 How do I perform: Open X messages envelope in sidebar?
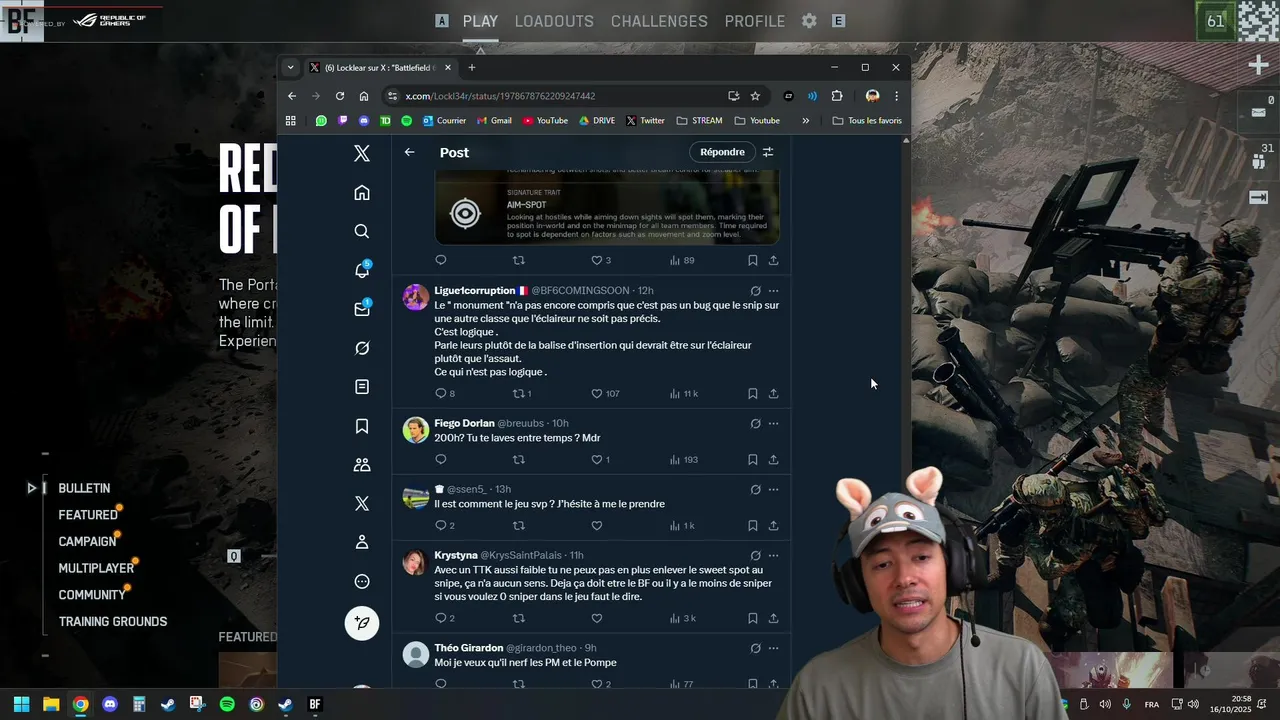click(x=362, y=309)
